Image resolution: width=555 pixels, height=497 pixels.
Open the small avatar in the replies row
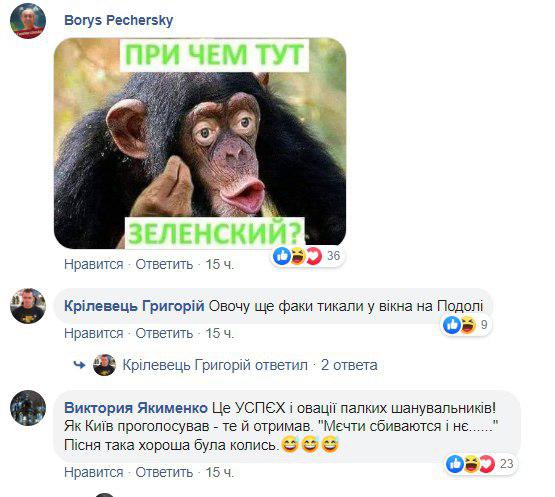(x=104, y=365)
